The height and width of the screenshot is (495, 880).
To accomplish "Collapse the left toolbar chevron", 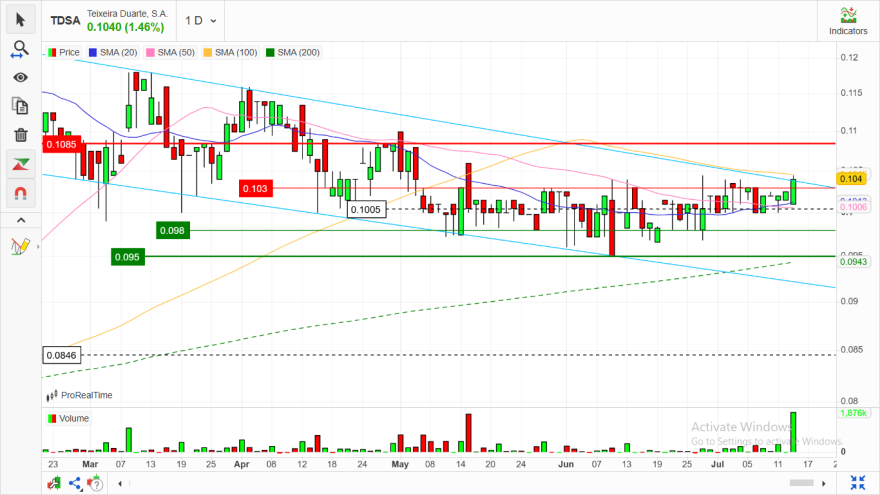I will coord(21,221).
